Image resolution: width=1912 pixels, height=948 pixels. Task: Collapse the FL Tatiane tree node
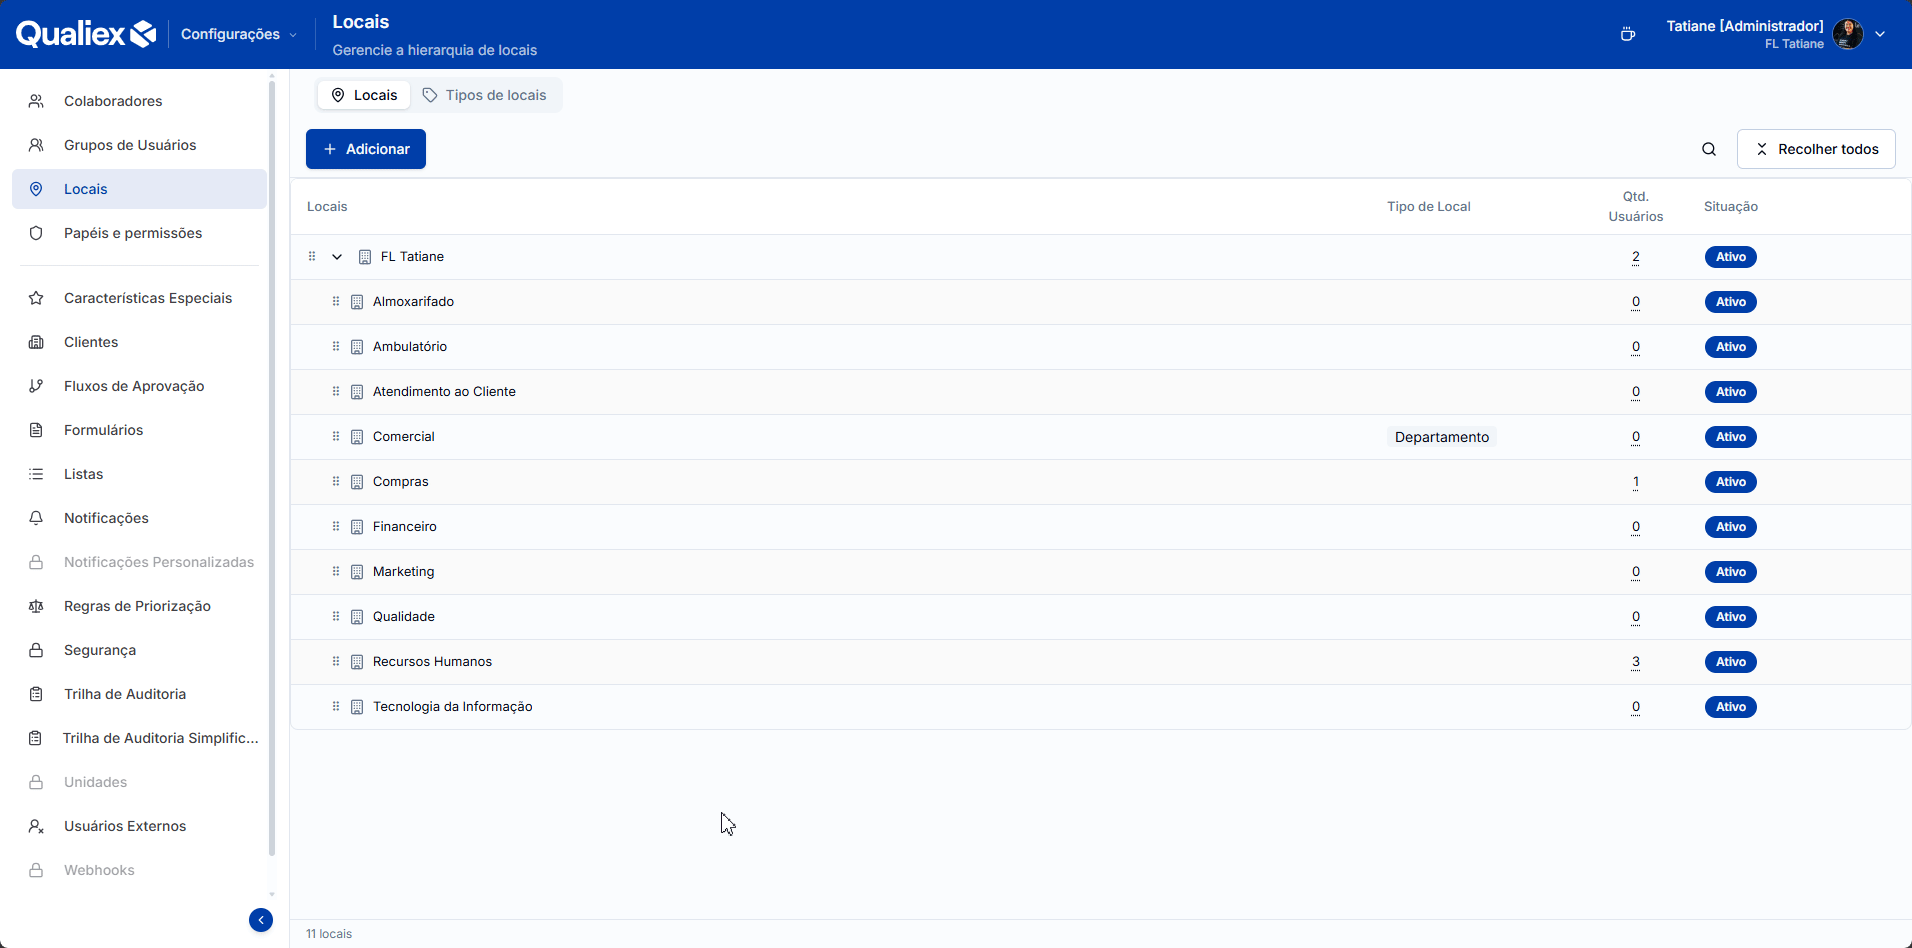pos(337,257)
